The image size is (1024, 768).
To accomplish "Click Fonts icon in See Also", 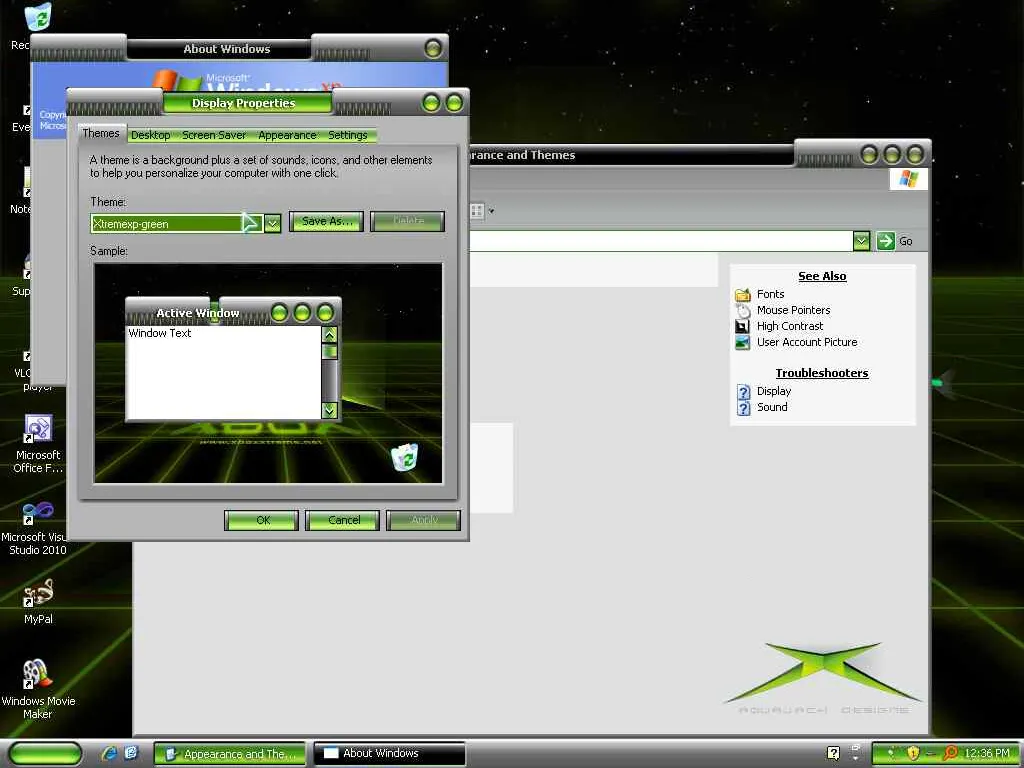I will (743, 295).
